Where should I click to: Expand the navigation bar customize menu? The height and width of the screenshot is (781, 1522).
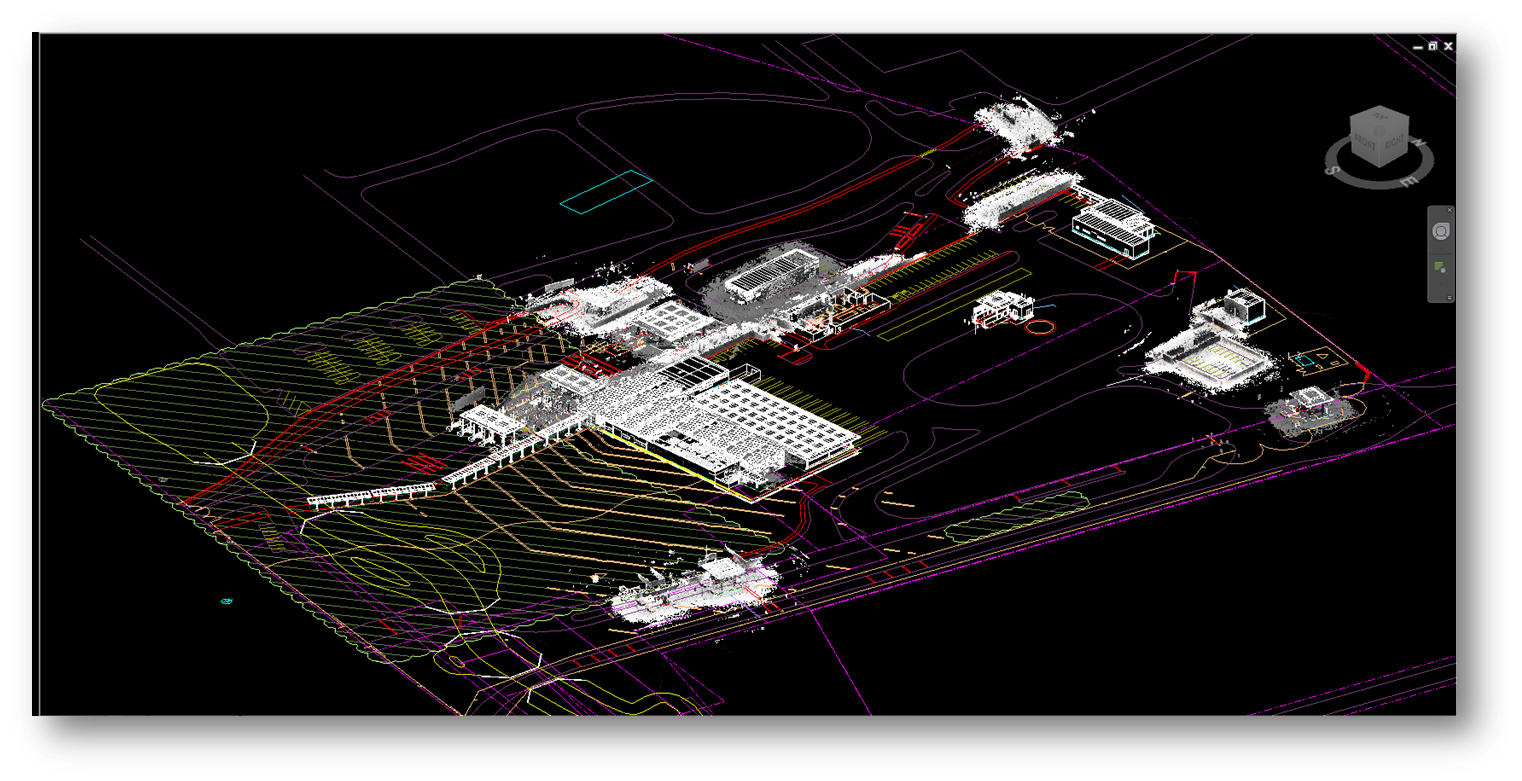pos(1449,297)
